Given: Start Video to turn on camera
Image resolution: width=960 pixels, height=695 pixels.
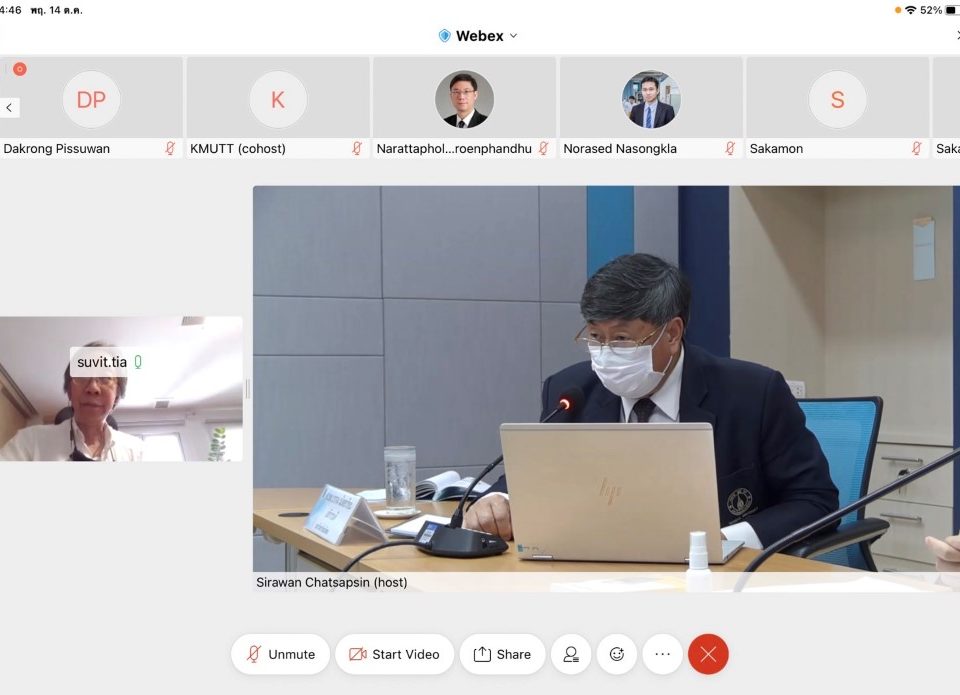Looking at the screenshot, I should [x=394, y=654].
